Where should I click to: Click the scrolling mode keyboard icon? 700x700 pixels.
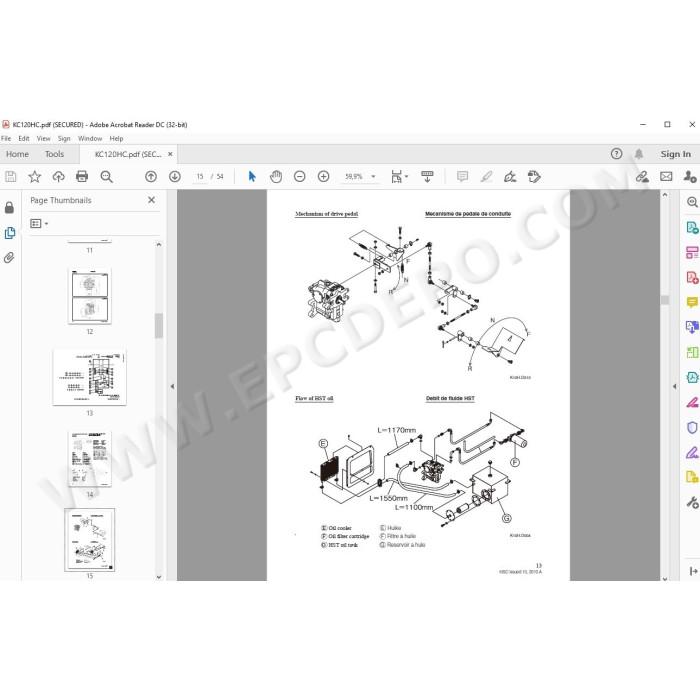coord(427,177)
